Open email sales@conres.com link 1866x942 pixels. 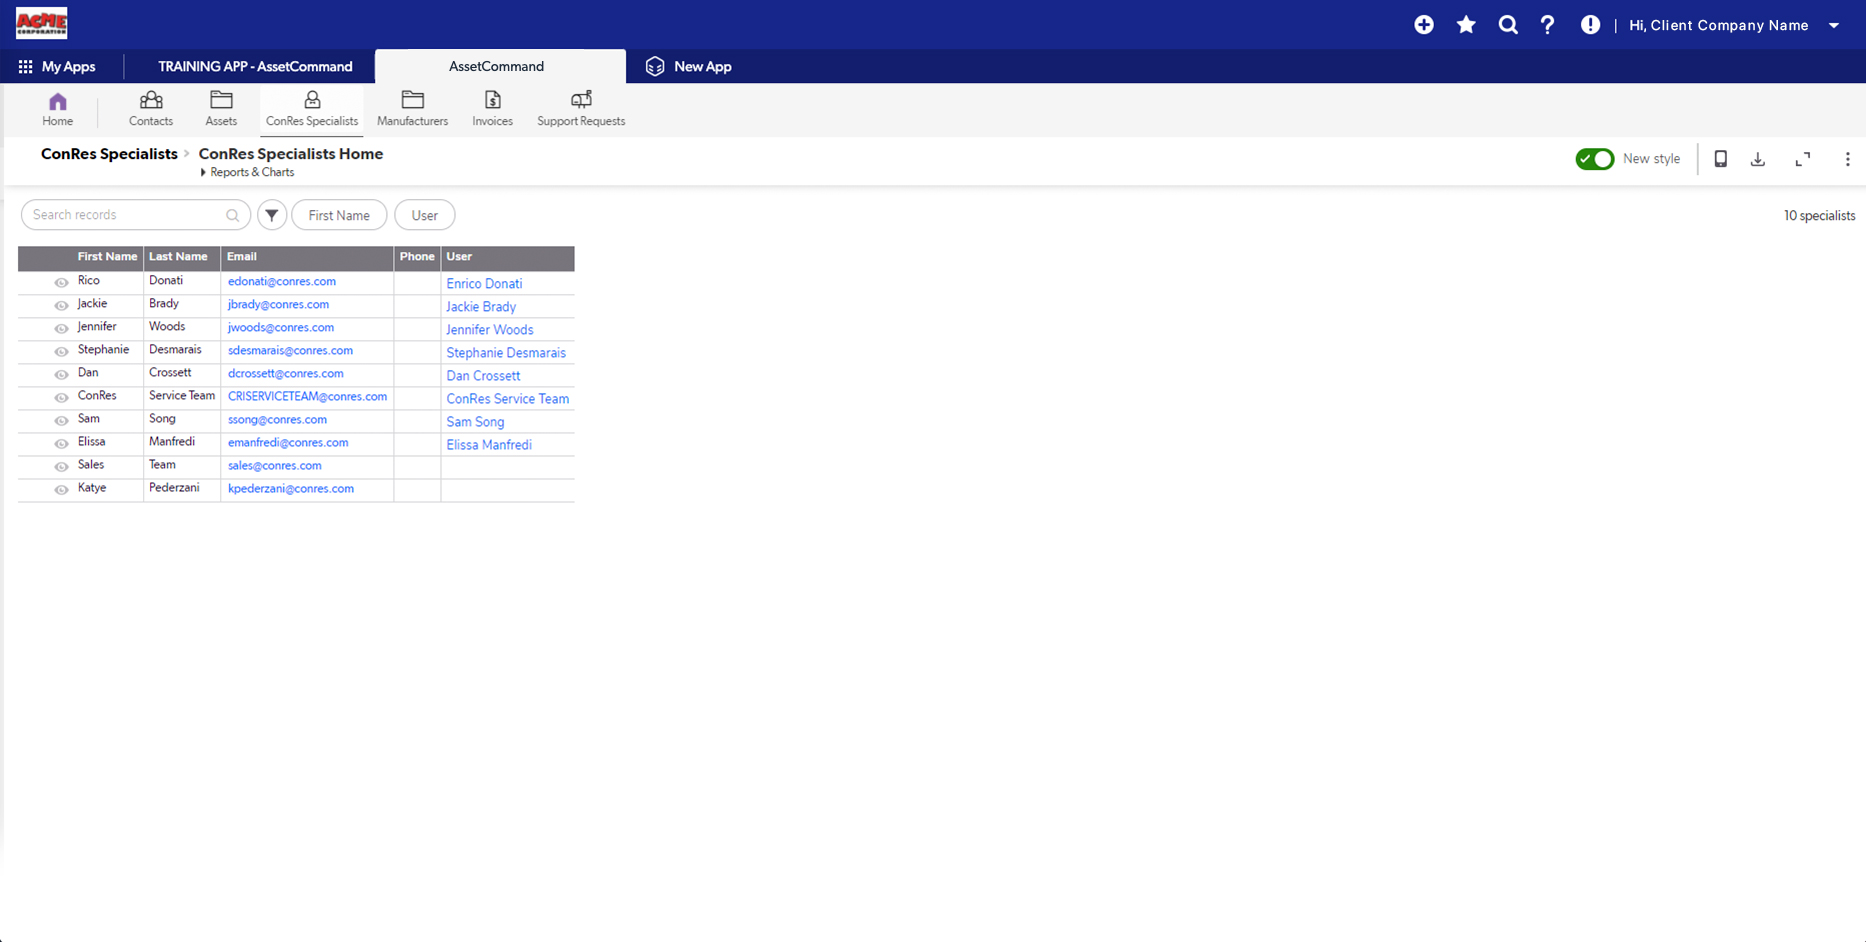pos(275,466)
